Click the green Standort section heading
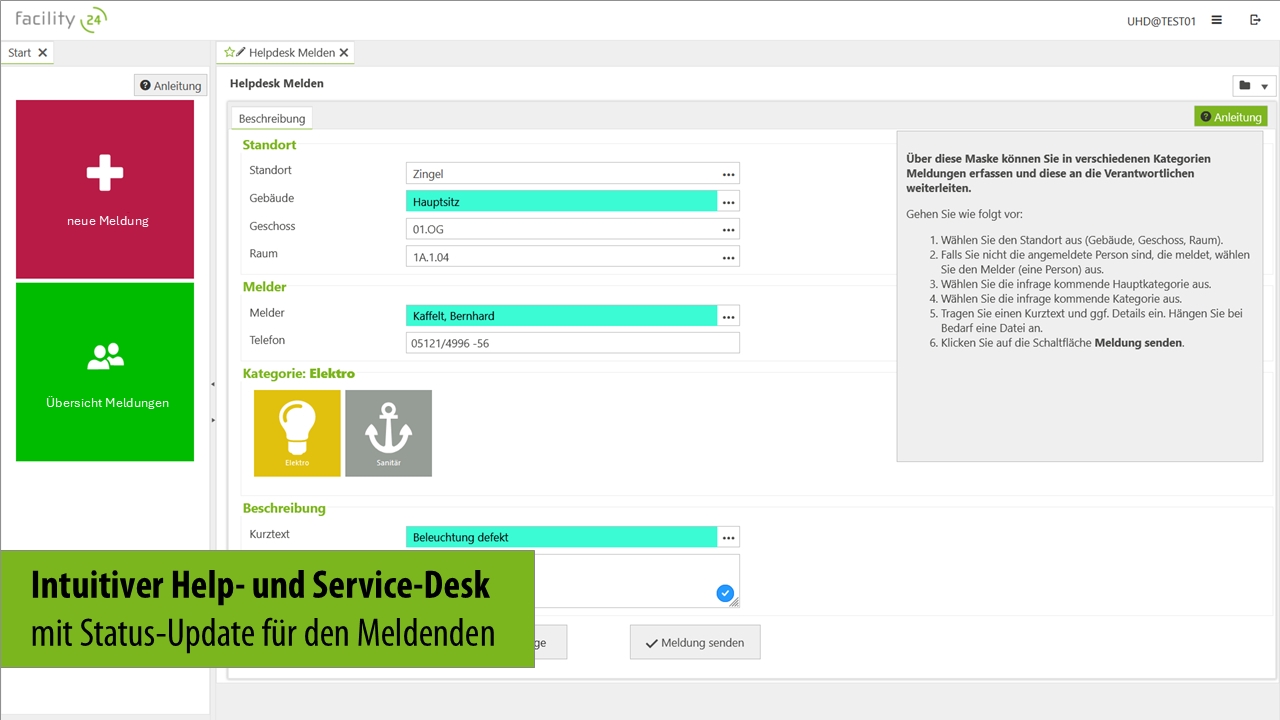The height and width of the screenshot is (720, 1280). click(270, 145)
